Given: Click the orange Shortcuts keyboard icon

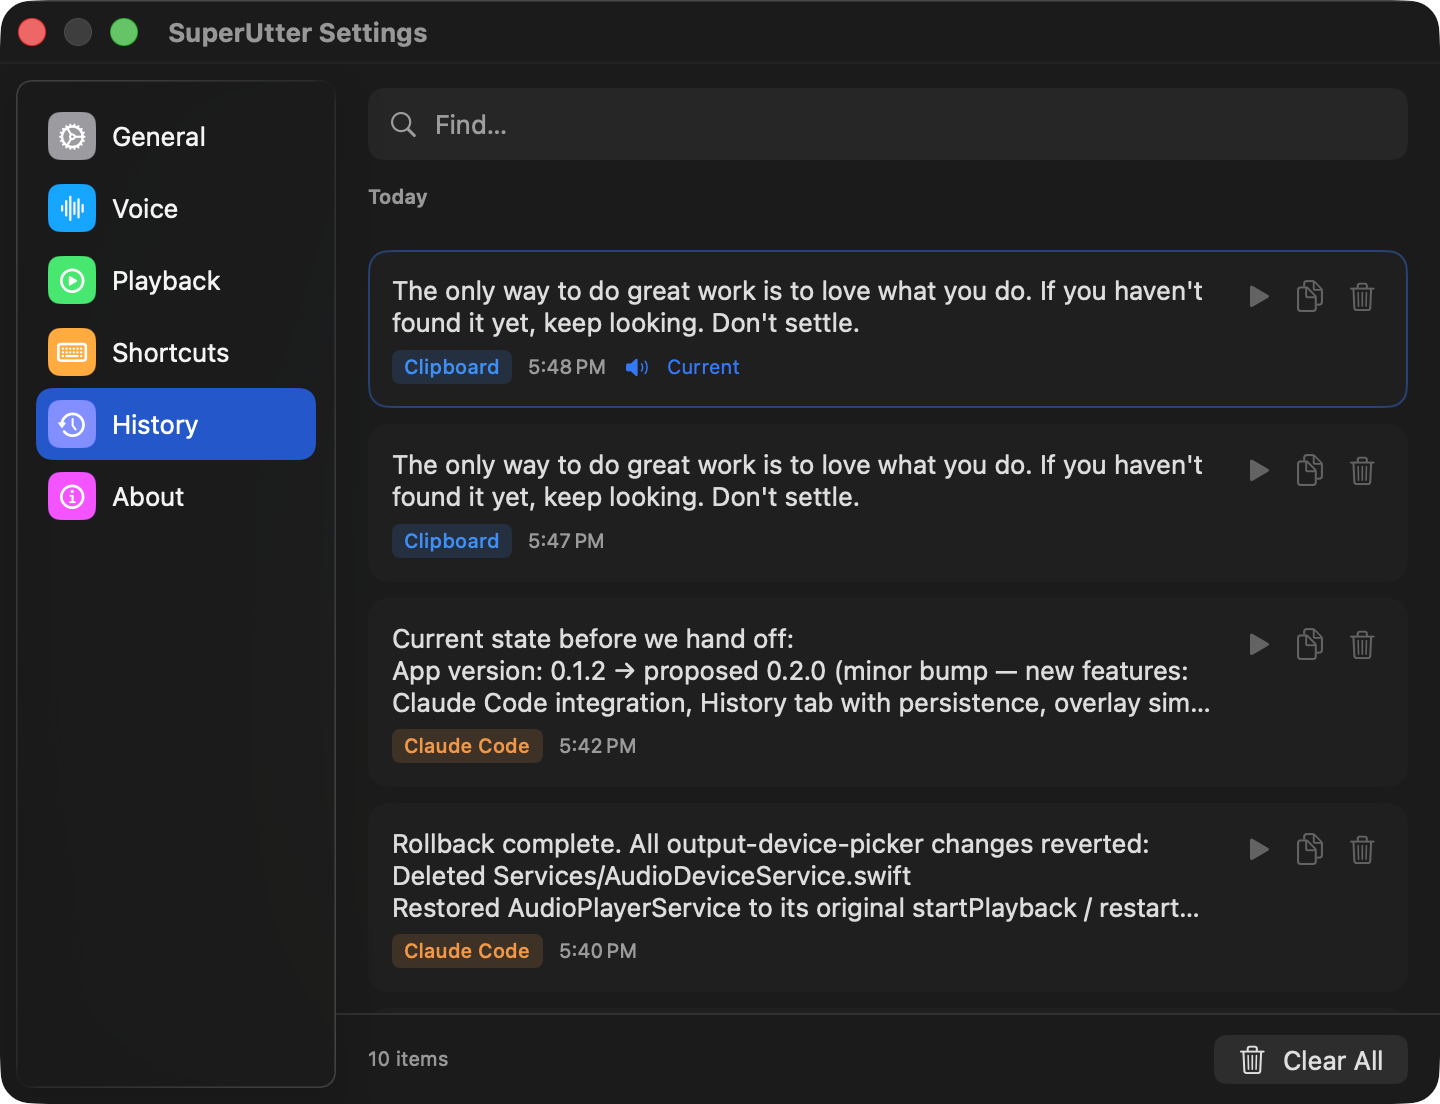Looking at the screenshot, I should [x=72, y=352].
